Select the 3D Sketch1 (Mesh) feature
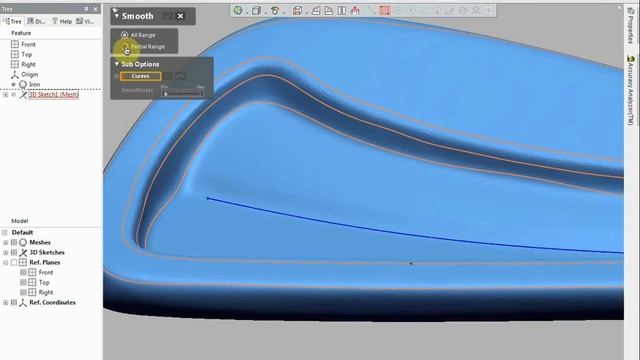The width and height of the screenshot is (640, 360). [53, 95]
